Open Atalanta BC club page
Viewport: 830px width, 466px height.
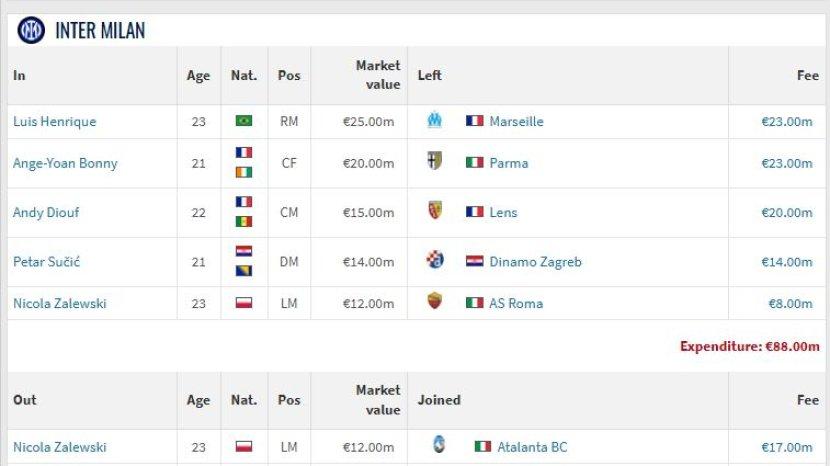pos(532,447)
